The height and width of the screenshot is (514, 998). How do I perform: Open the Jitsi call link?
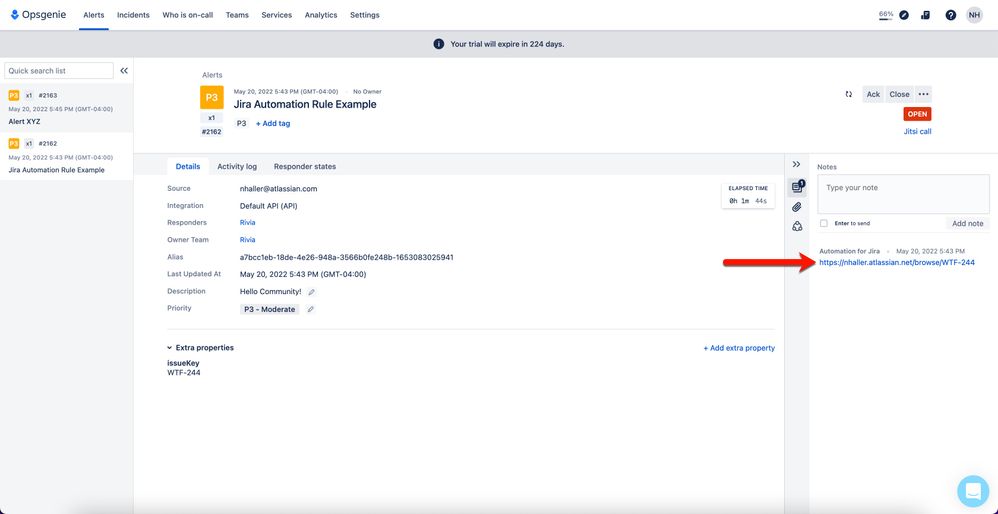click(917, 132)
